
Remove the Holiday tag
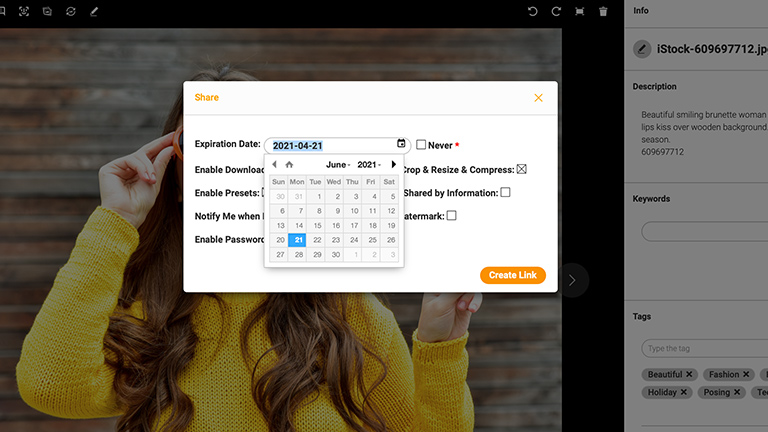click(x=684, y=392)
